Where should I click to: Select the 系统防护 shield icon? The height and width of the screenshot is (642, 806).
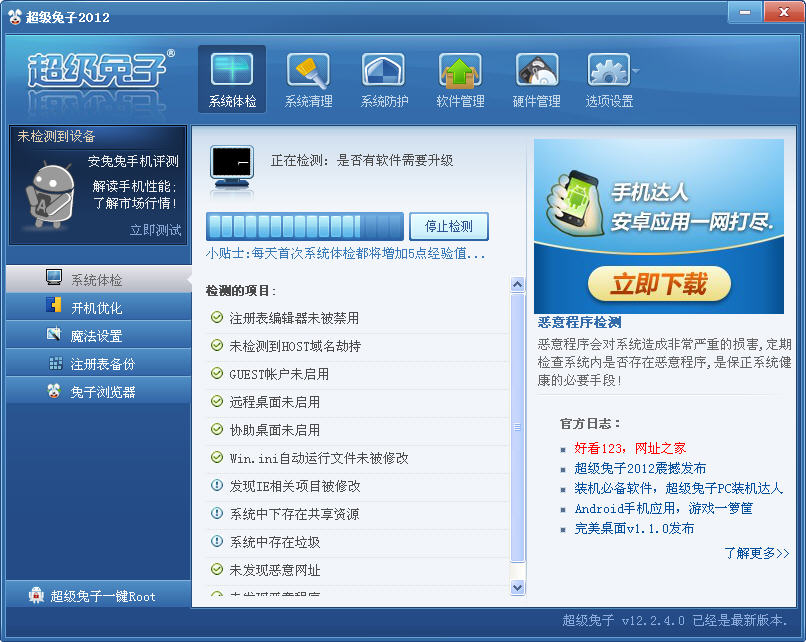coord(384,72)
